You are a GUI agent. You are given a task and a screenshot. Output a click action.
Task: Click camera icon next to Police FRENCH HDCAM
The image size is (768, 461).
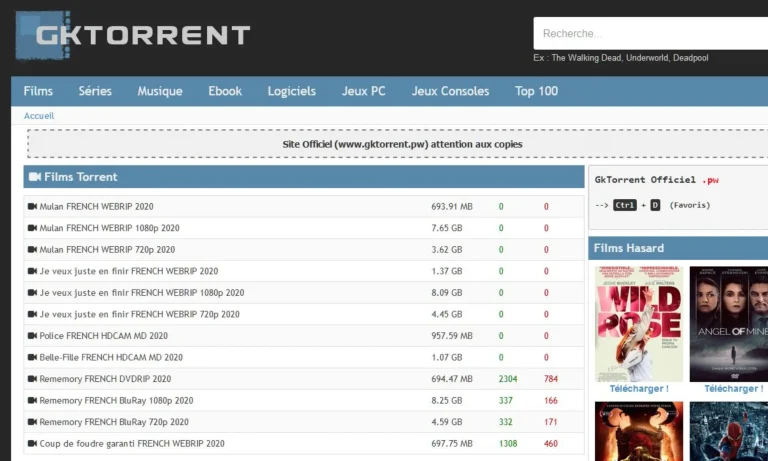pyautogui.click(x=32, y=336)
